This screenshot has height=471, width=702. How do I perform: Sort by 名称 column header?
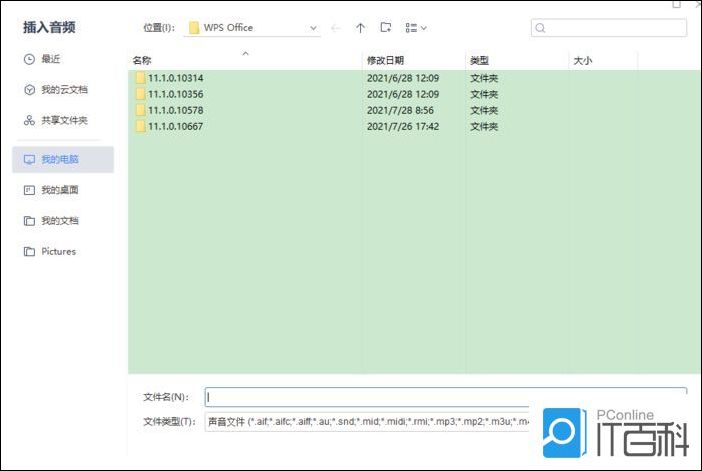[x=142, y=60]
